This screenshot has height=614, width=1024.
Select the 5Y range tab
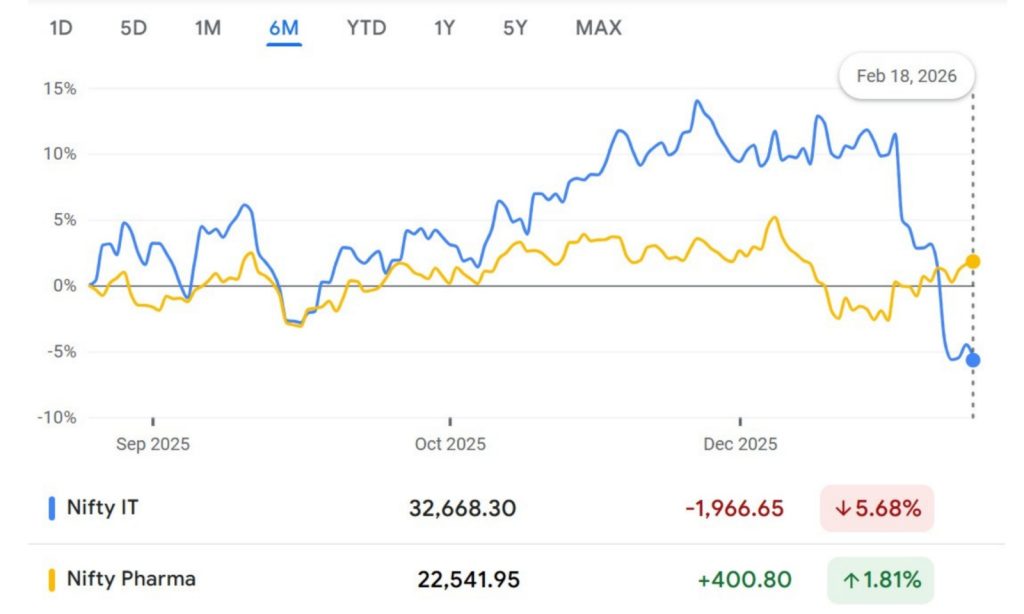click(x=515, y=28)
